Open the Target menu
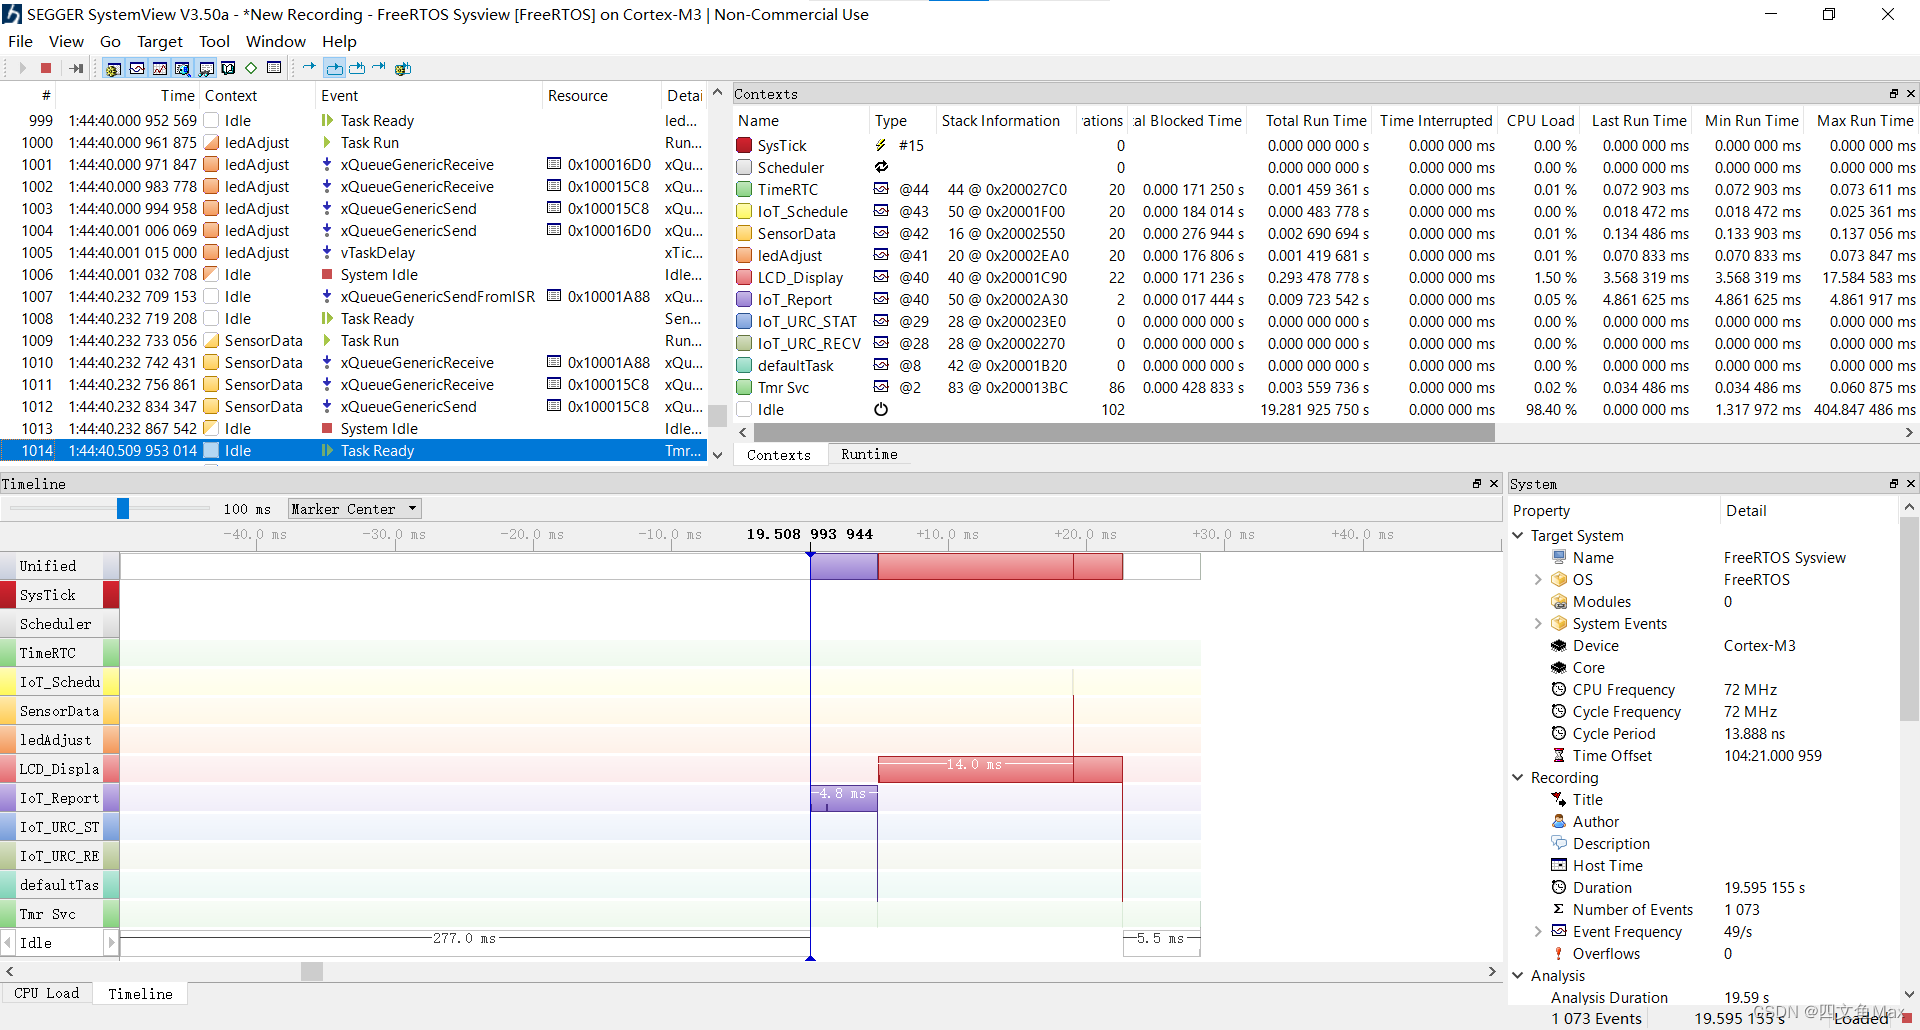The width and height of the screenshot is (1920, 1030). [x=159, y=41]
